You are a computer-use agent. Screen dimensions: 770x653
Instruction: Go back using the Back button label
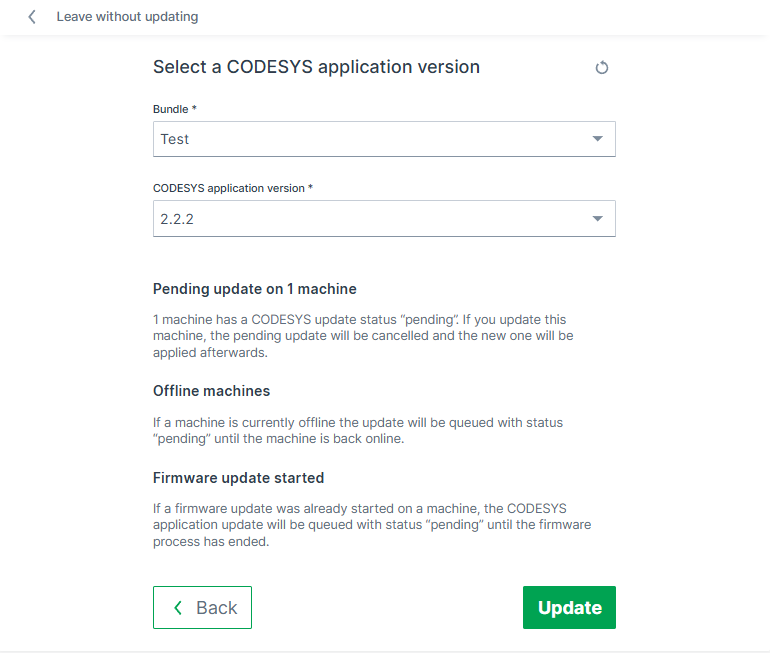point(217,608)
